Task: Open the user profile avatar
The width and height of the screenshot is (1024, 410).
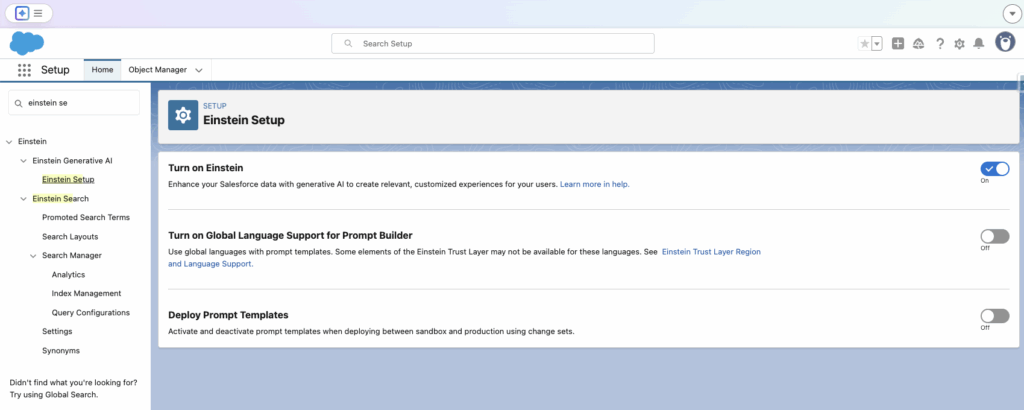Action: (x=1005, y=42)
